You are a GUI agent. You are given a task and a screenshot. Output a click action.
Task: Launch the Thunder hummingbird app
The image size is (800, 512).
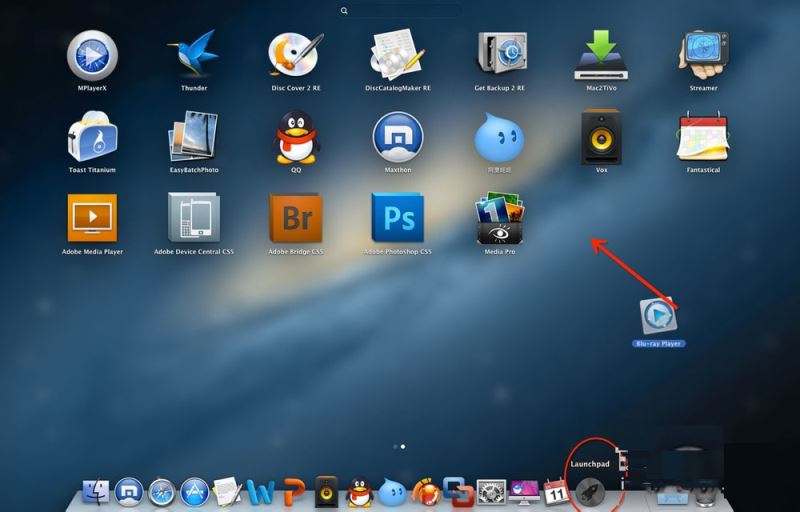coord(194,53)
